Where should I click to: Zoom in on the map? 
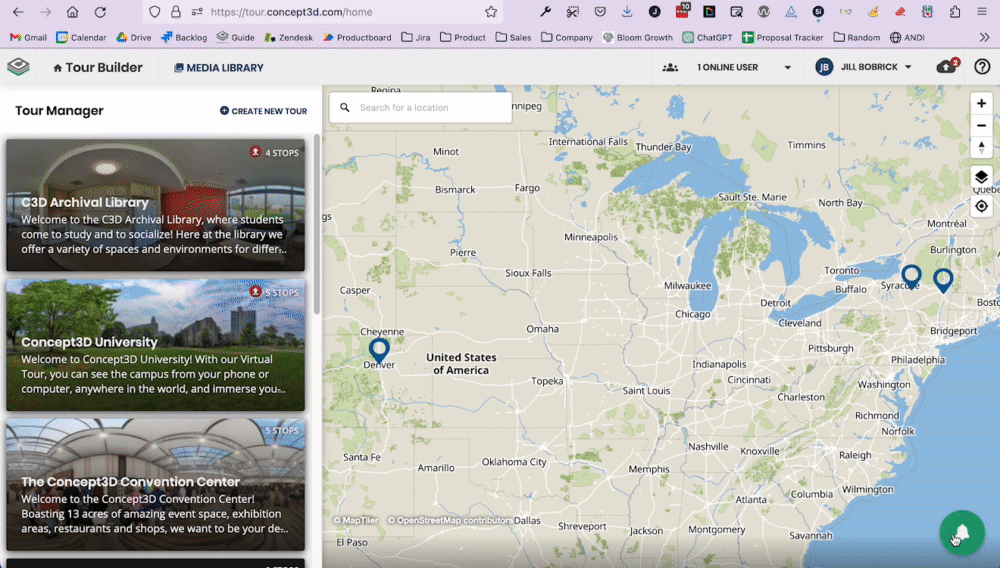click(982, 103)
